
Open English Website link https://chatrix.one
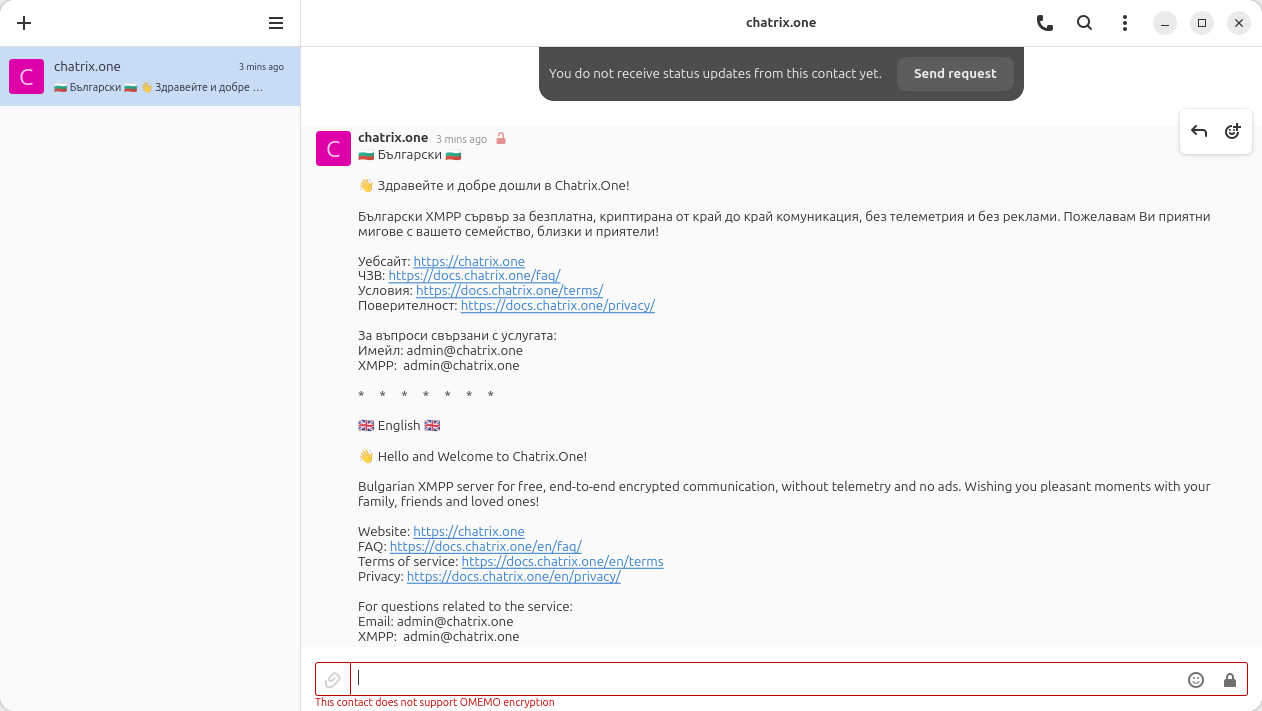click(x=469, y=531)
